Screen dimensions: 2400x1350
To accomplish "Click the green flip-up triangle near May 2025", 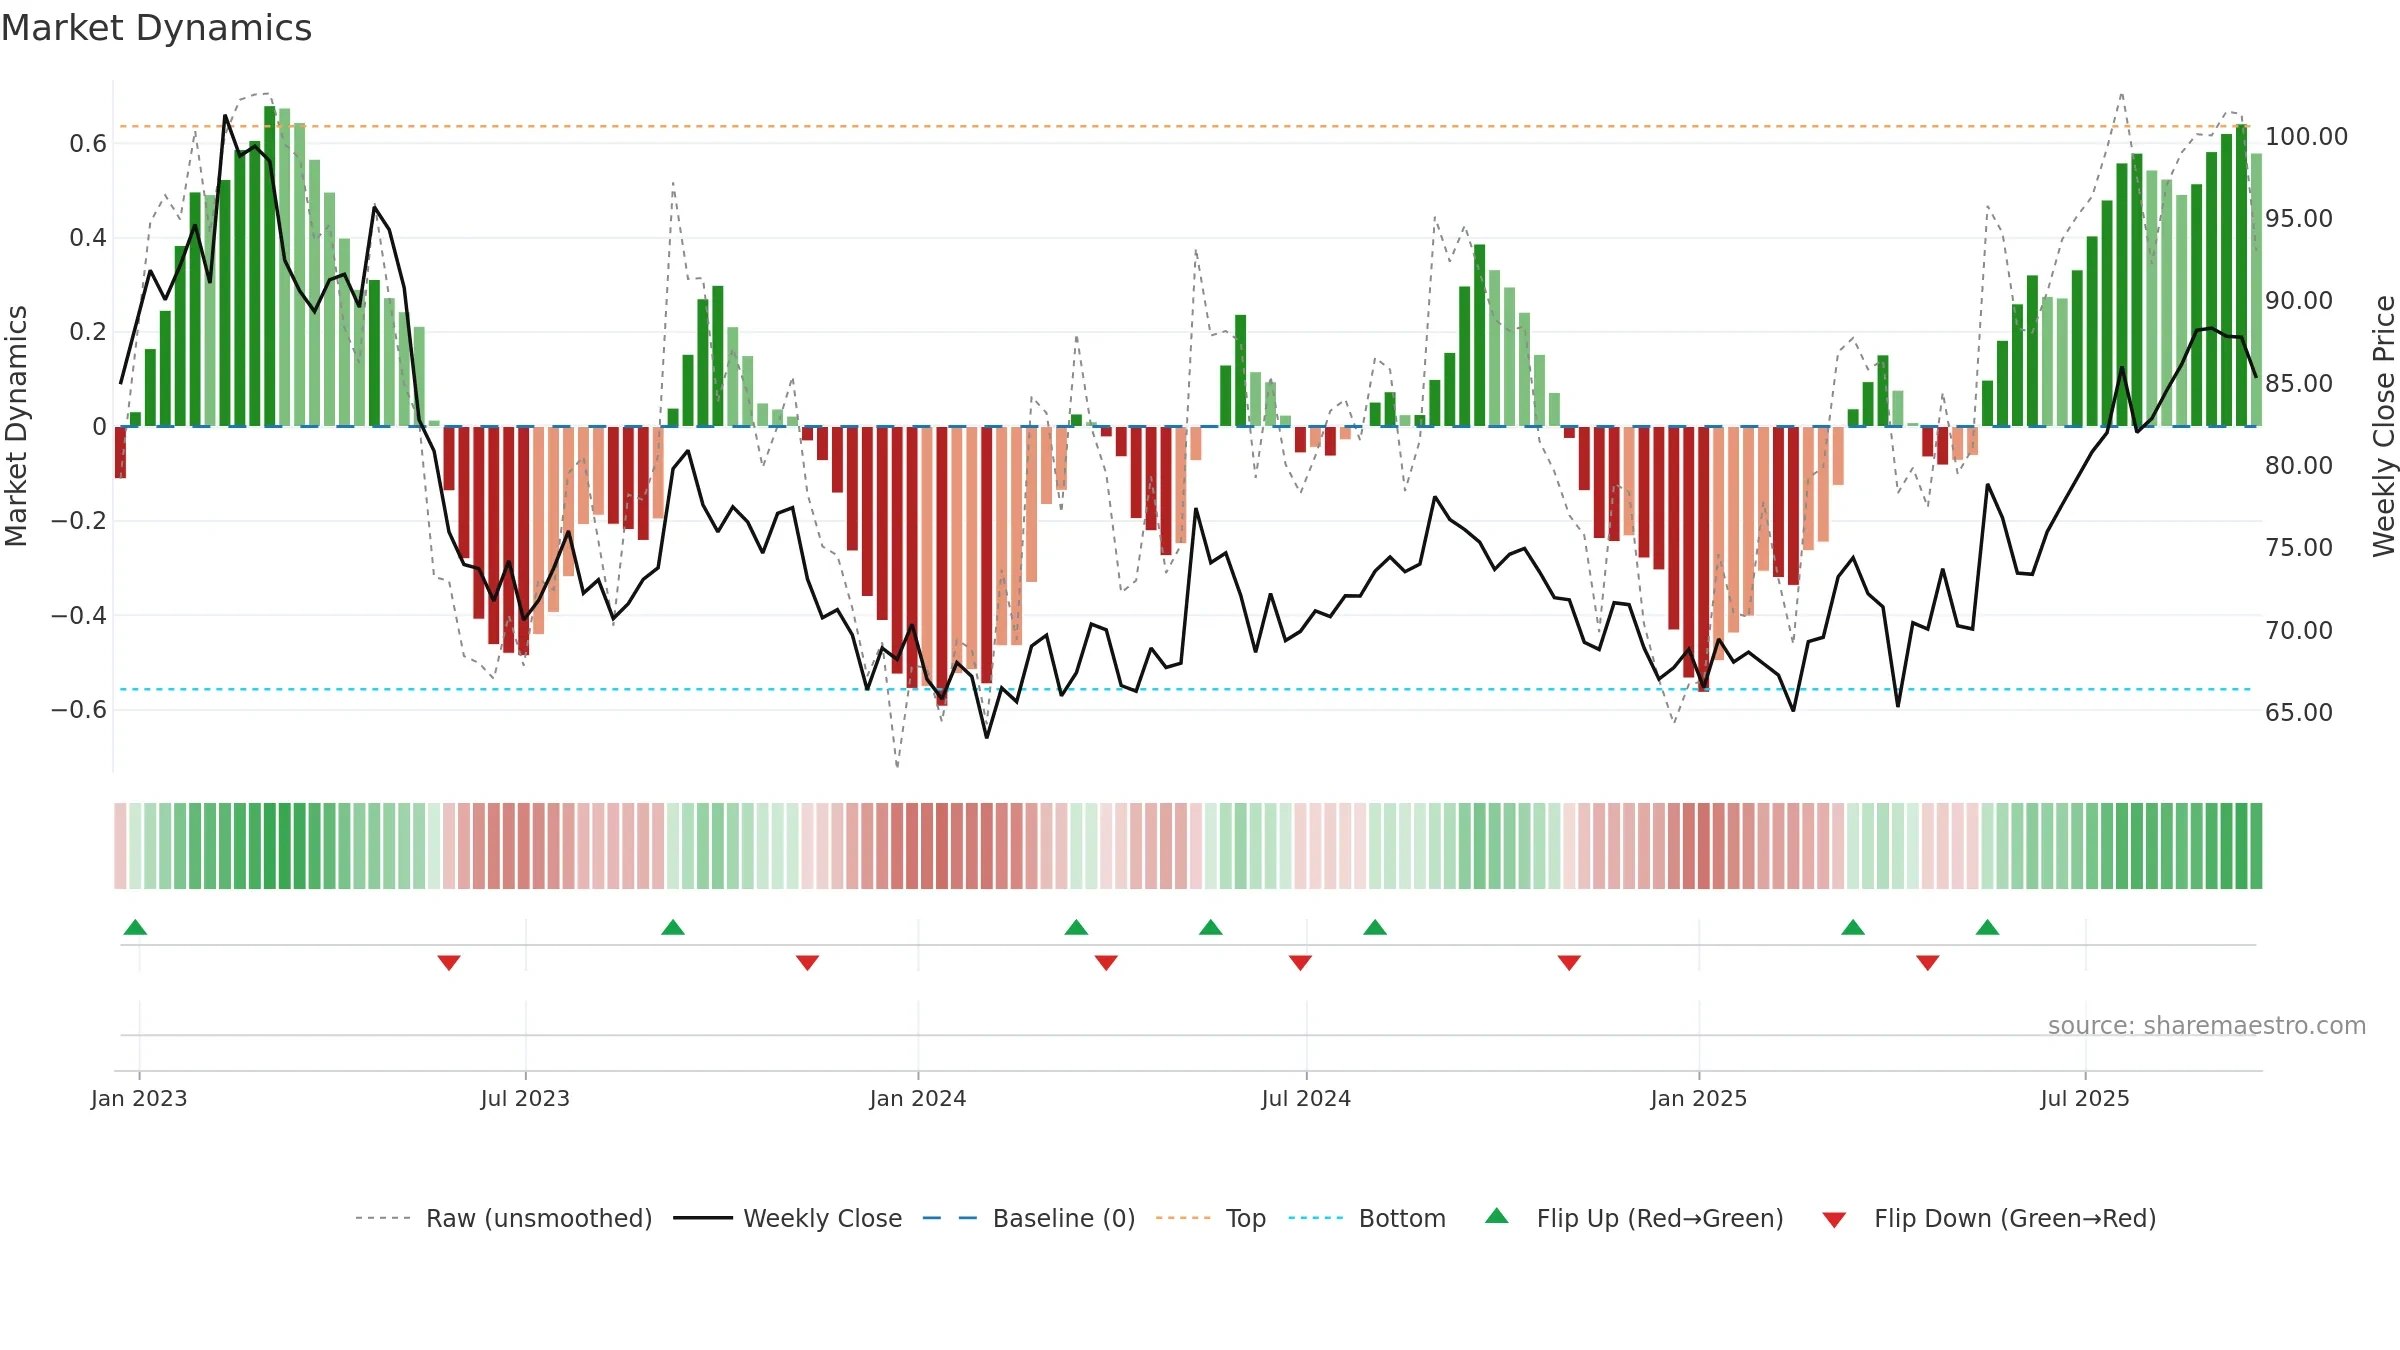I will [1987, 927].
